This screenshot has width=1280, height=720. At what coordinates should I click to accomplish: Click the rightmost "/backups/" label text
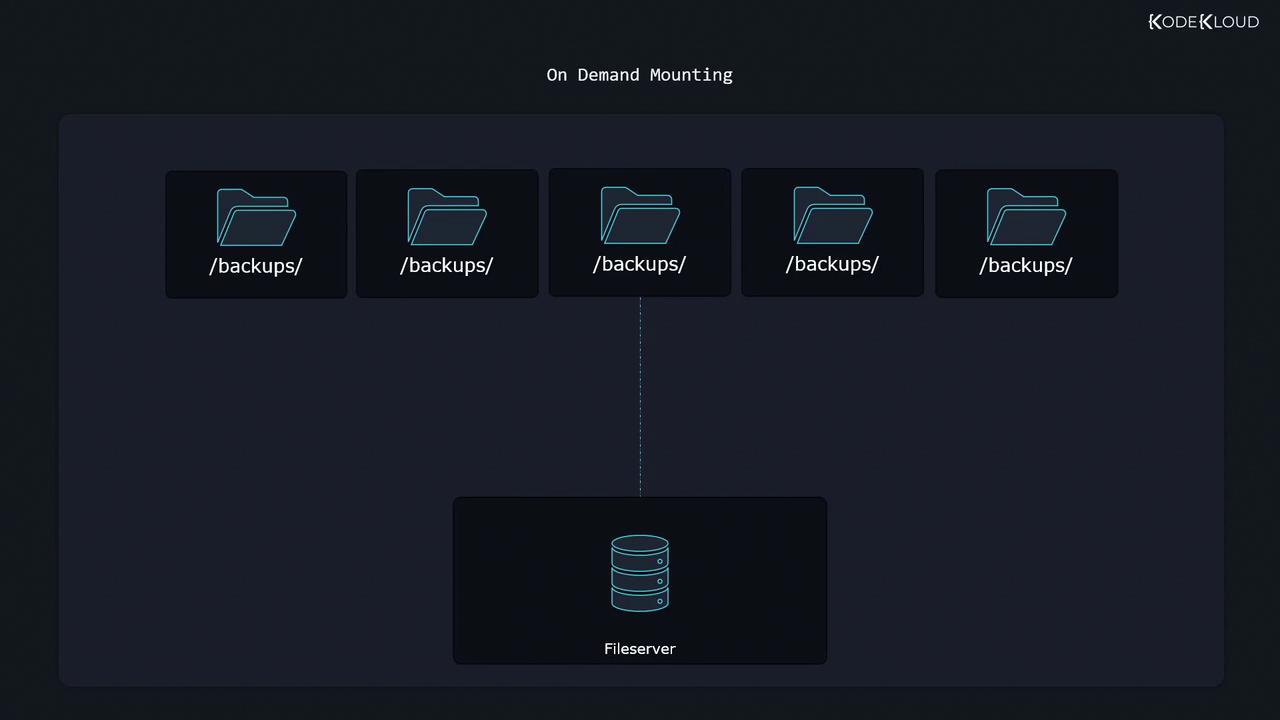[1026, 265]
